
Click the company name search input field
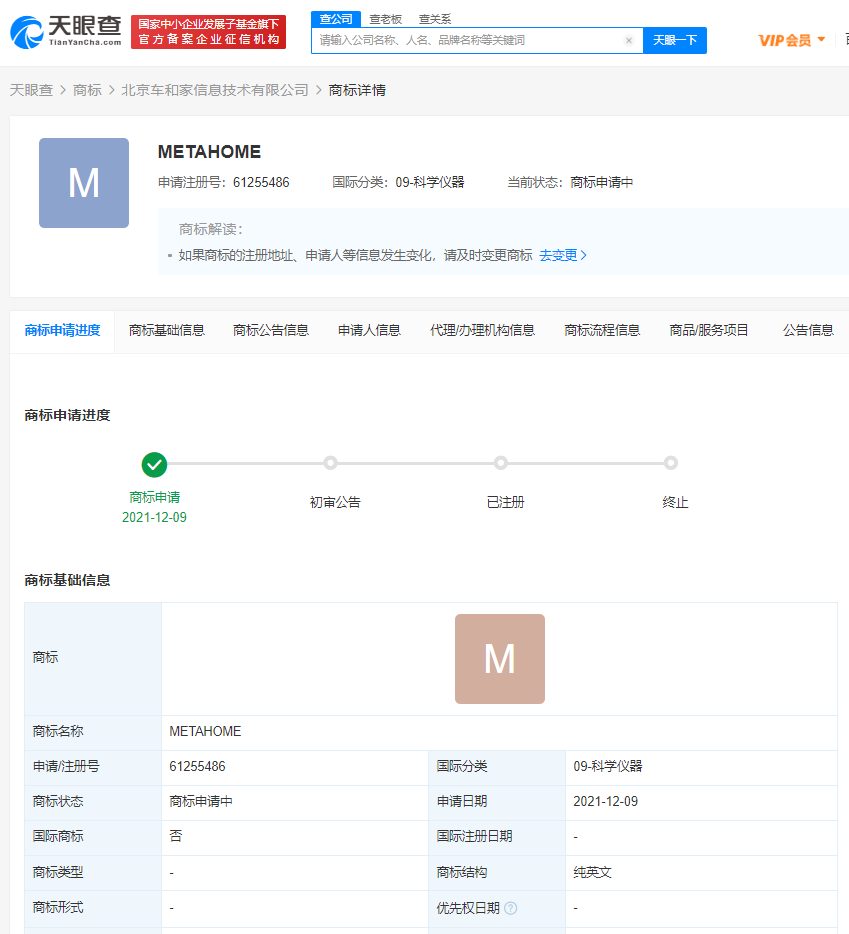pos(468,41)
